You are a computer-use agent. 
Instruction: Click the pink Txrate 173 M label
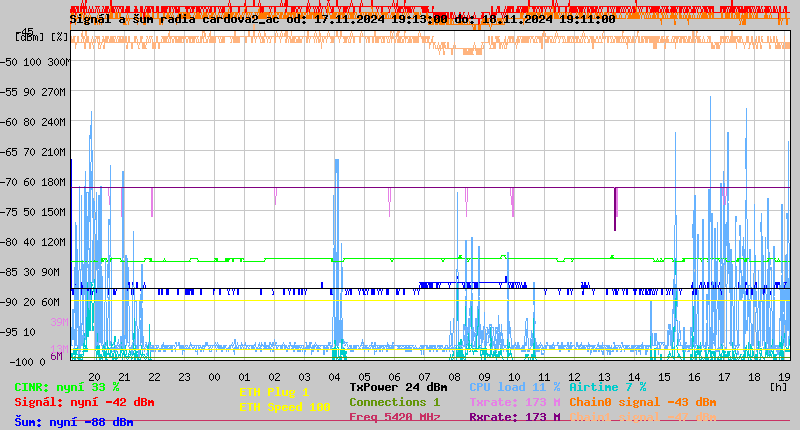515,402
